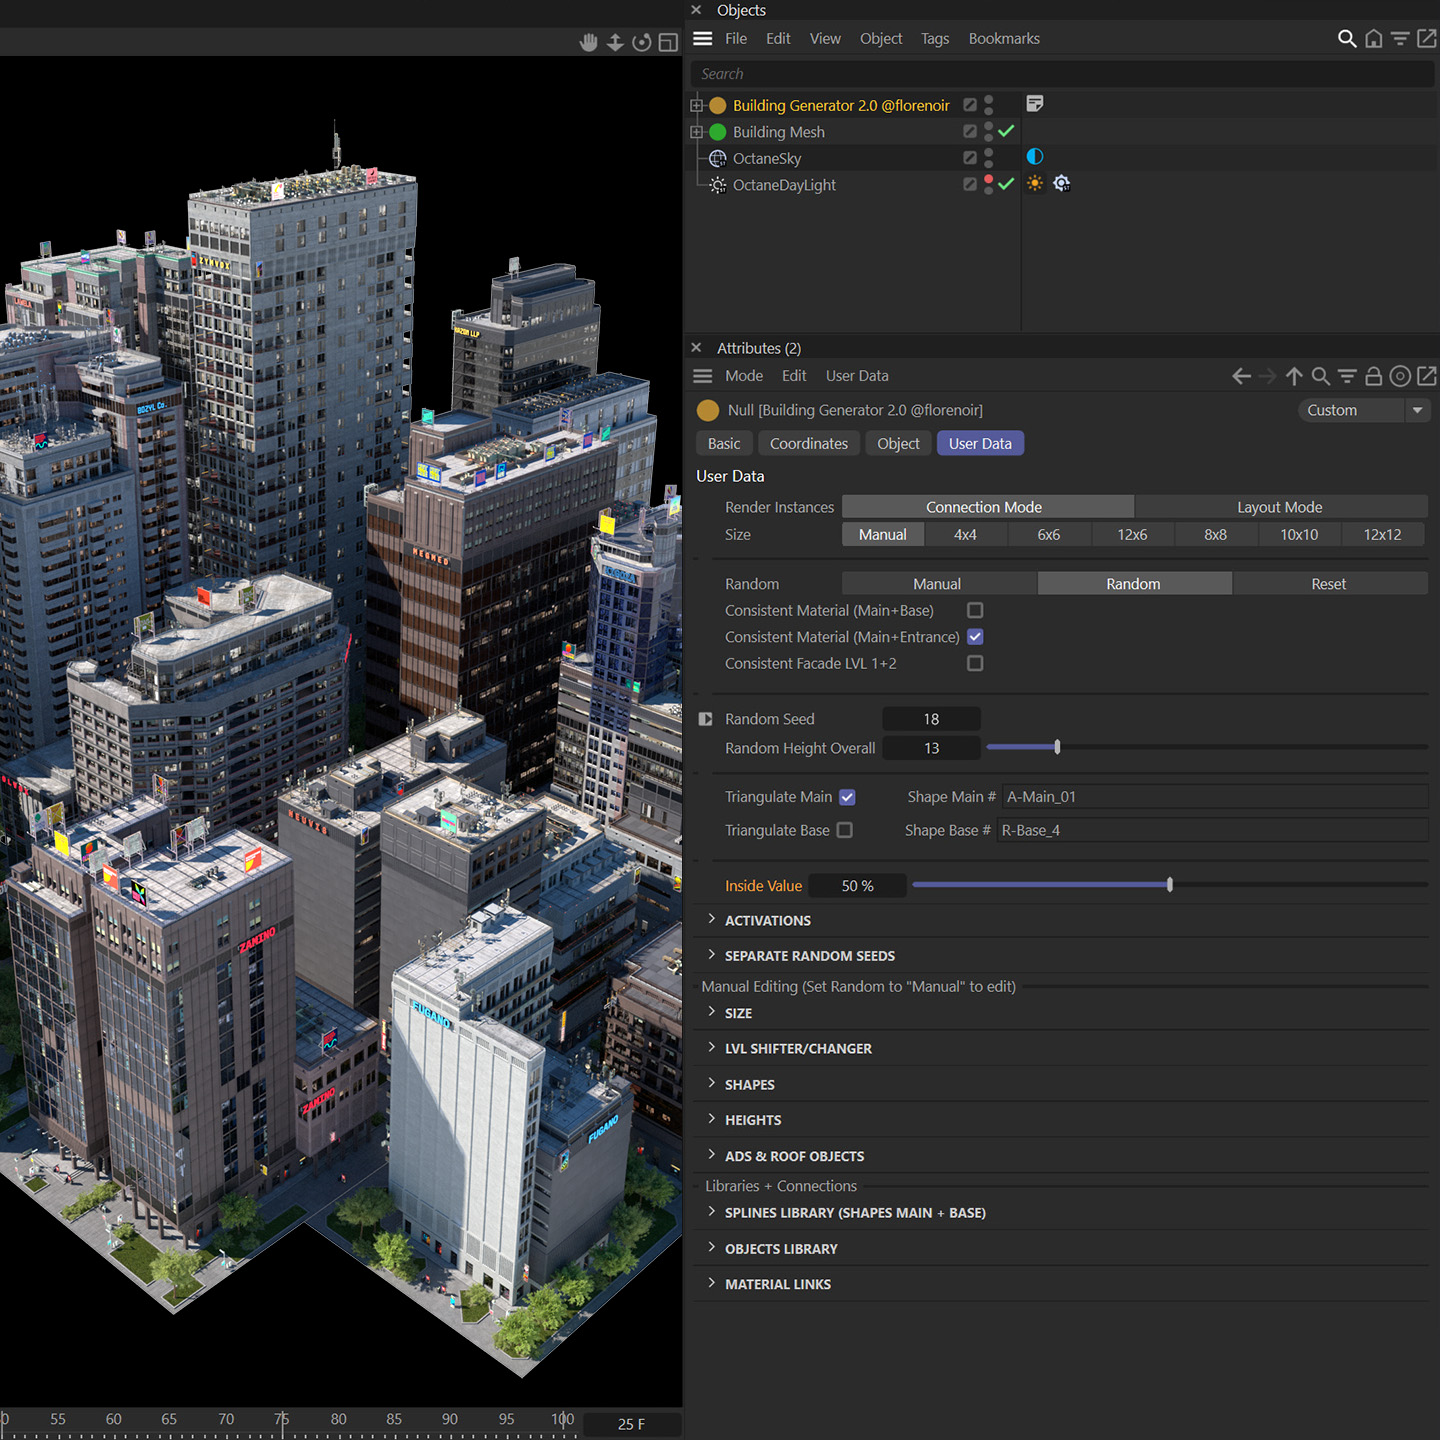Open search in the Objects panel
The width and height of the screenshot is (1440, 1440).
[x=1347, y=38]
